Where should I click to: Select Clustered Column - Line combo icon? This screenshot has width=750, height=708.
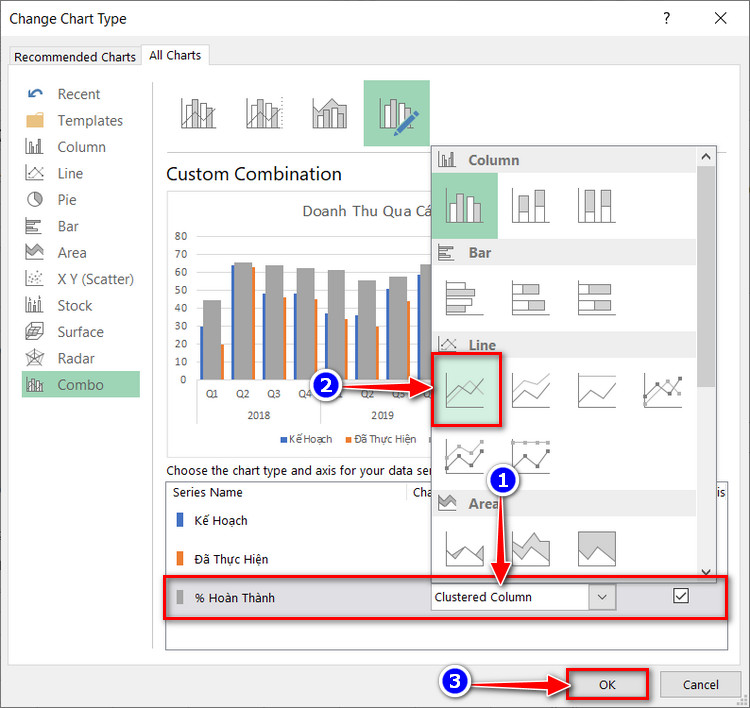(x=199, y=113)
